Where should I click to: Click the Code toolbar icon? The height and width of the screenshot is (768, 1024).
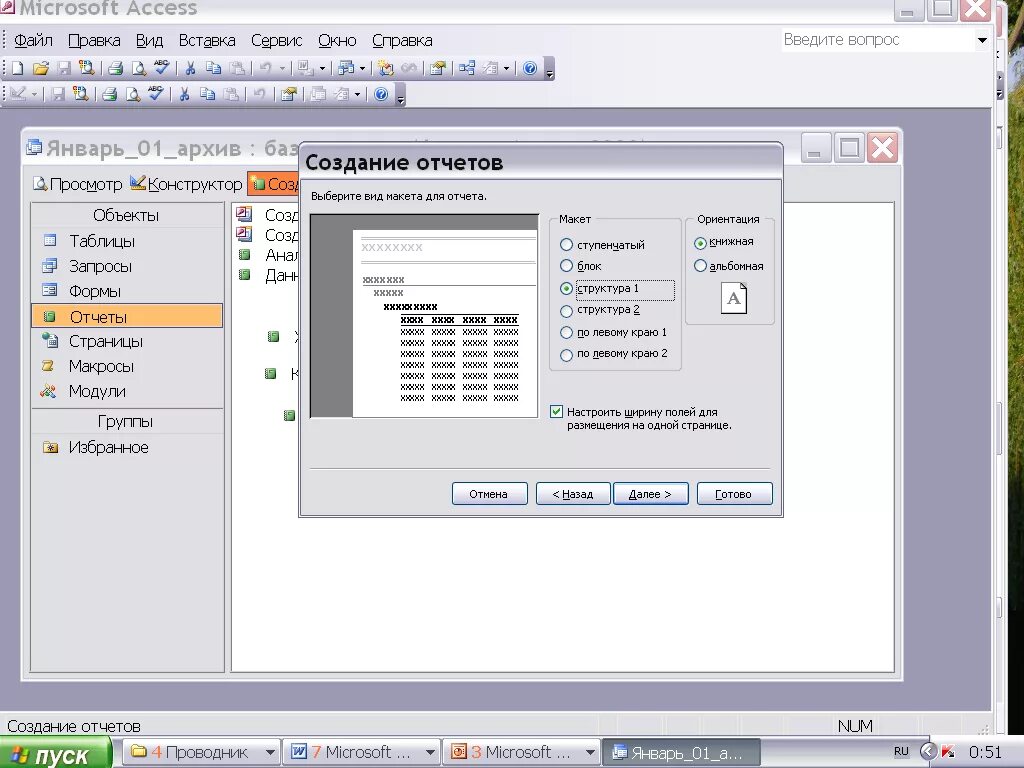pos(386,68)
